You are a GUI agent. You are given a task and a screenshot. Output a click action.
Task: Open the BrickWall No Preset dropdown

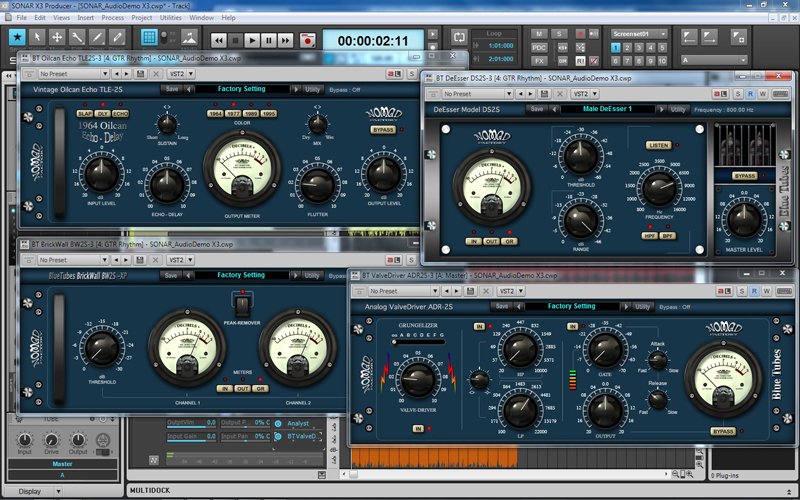click(x=73, y=260)
